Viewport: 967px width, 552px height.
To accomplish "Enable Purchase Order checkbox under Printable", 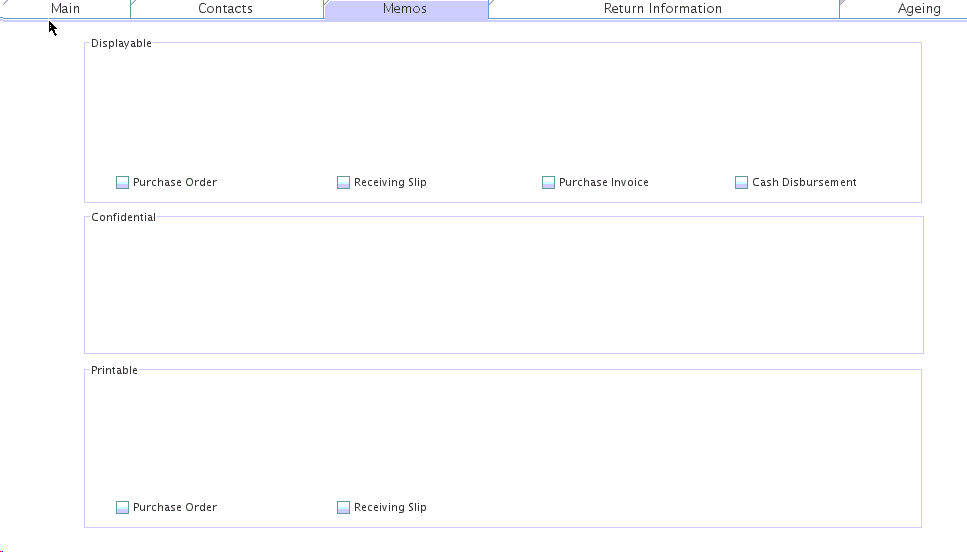I will tap(123, 508).
